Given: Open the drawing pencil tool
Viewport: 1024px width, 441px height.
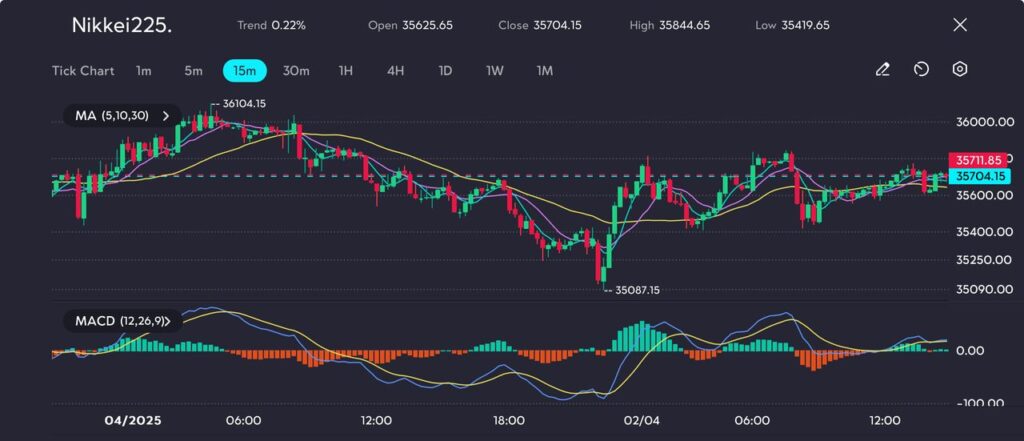Looking at the screenshot, I should click(882, 70).
